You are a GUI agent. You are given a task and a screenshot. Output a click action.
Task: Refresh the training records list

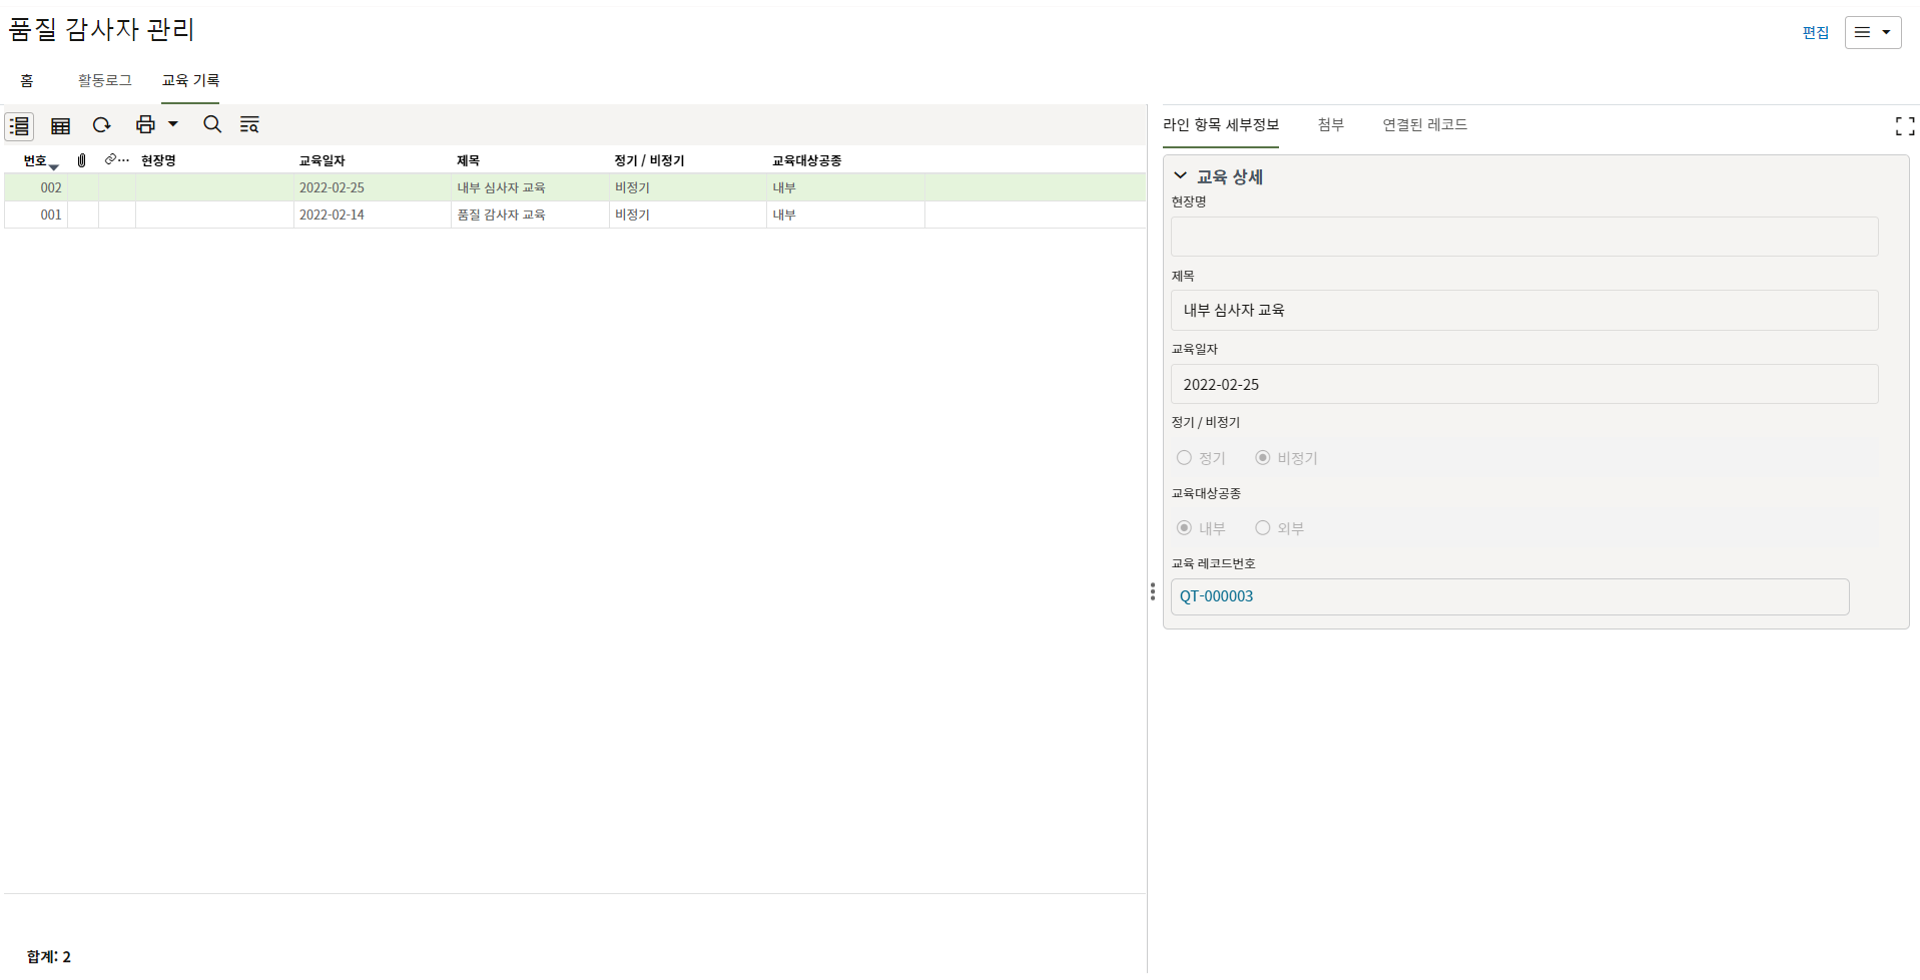click(102, 125)
